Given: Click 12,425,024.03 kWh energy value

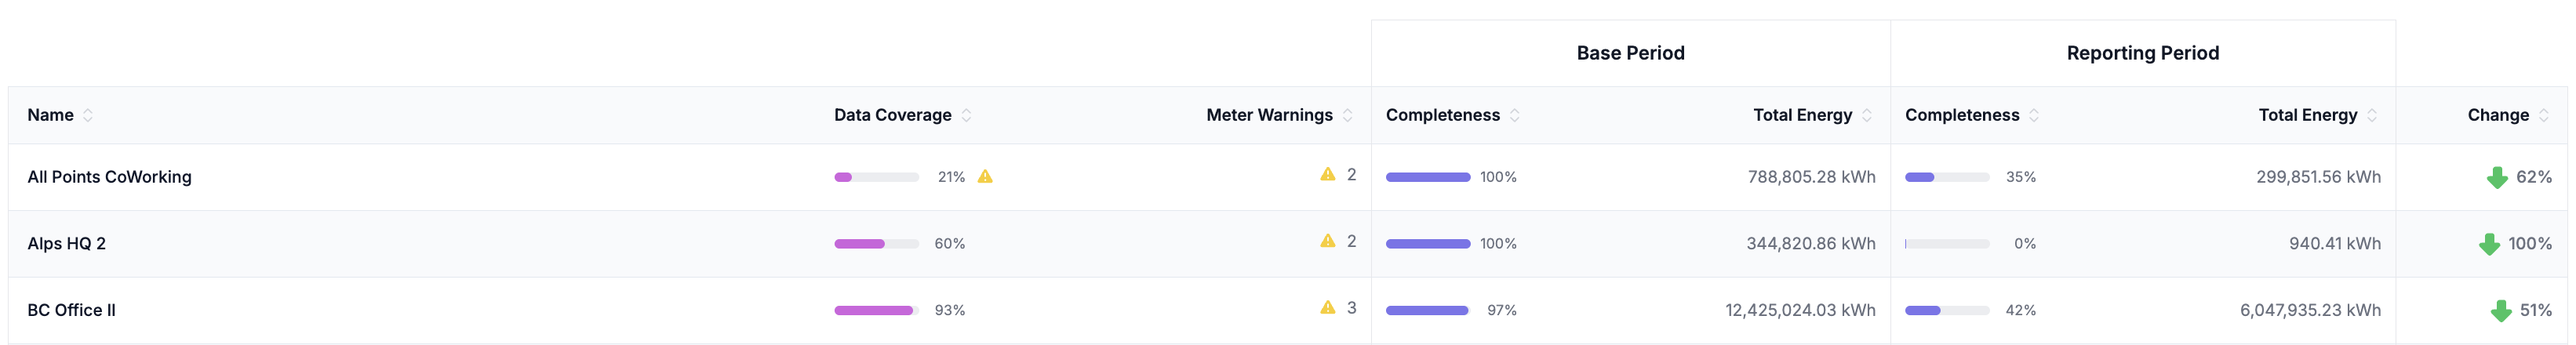Looking at the screenshot, I should tap(1800, 310).
